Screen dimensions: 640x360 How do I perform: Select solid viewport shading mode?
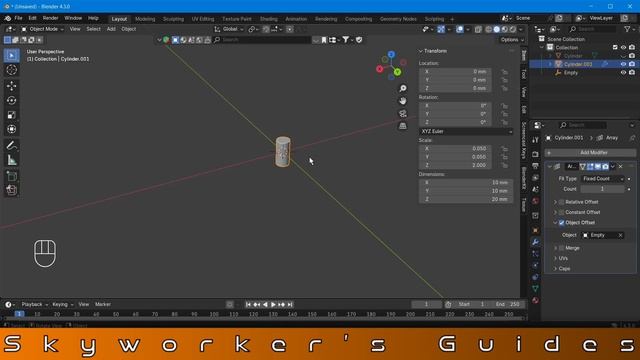click(496, 29)
